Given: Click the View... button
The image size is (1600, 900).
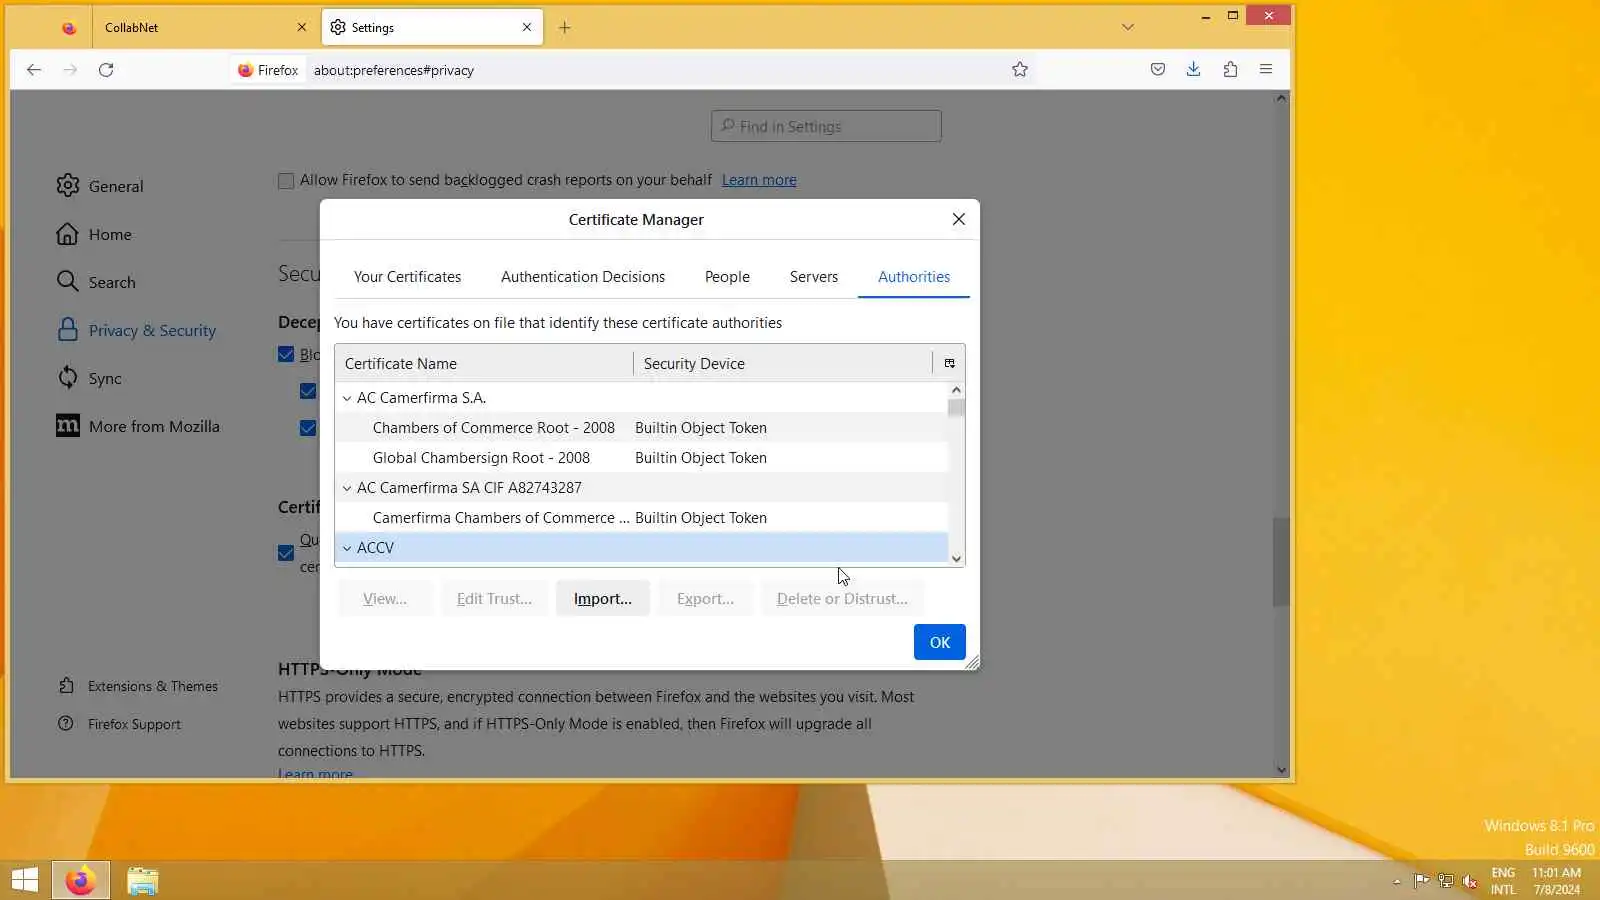Looking at the screenshot, I should click(x=385, y=599).
